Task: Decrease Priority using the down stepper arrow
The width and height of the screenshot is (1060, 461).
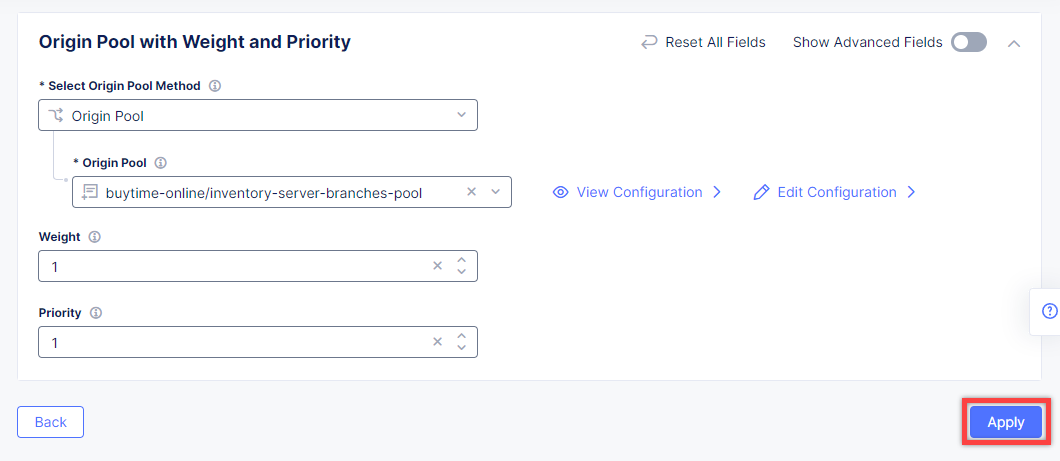Action: pyautogui.click(x=462, y=347)
